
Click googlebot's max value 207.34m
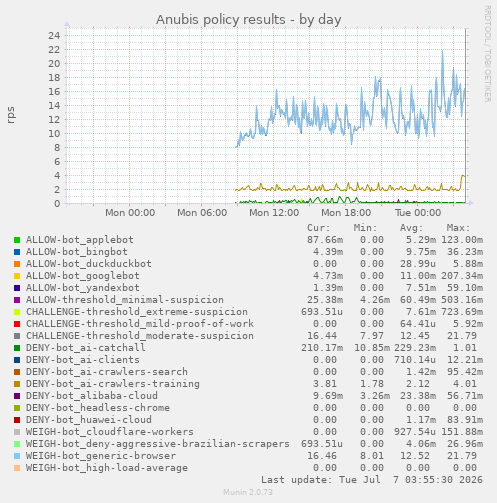point(462,276)
